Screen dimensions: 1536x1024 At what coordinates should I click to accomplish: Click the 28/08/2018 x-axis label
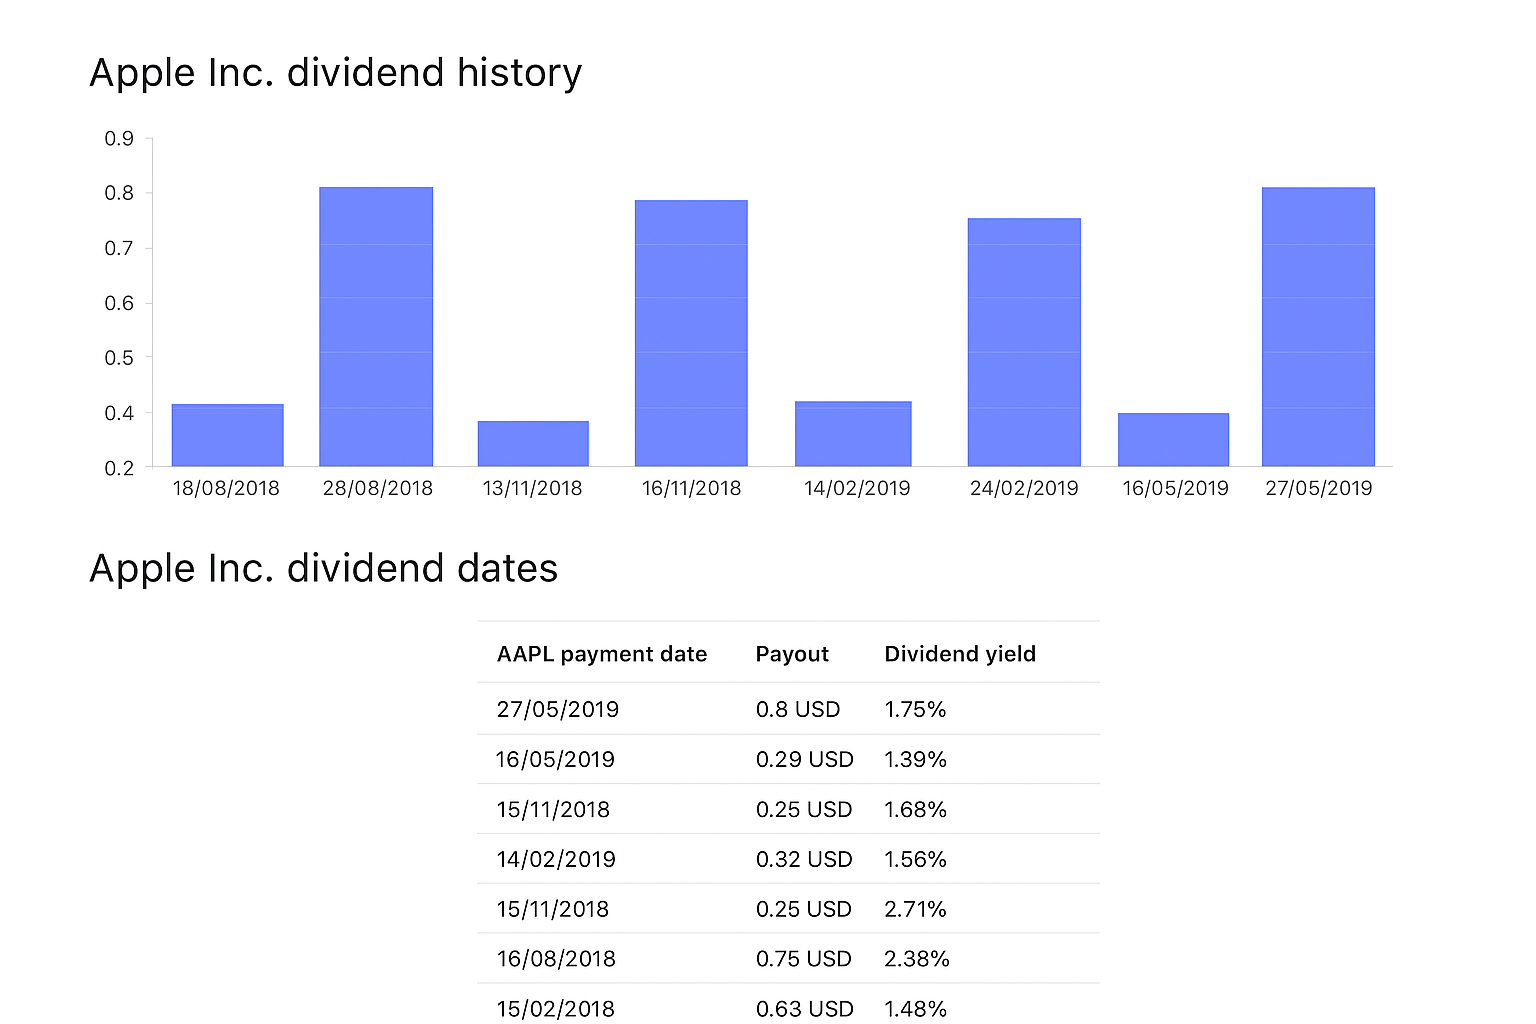pyautogui.click(x=378, y=488)
